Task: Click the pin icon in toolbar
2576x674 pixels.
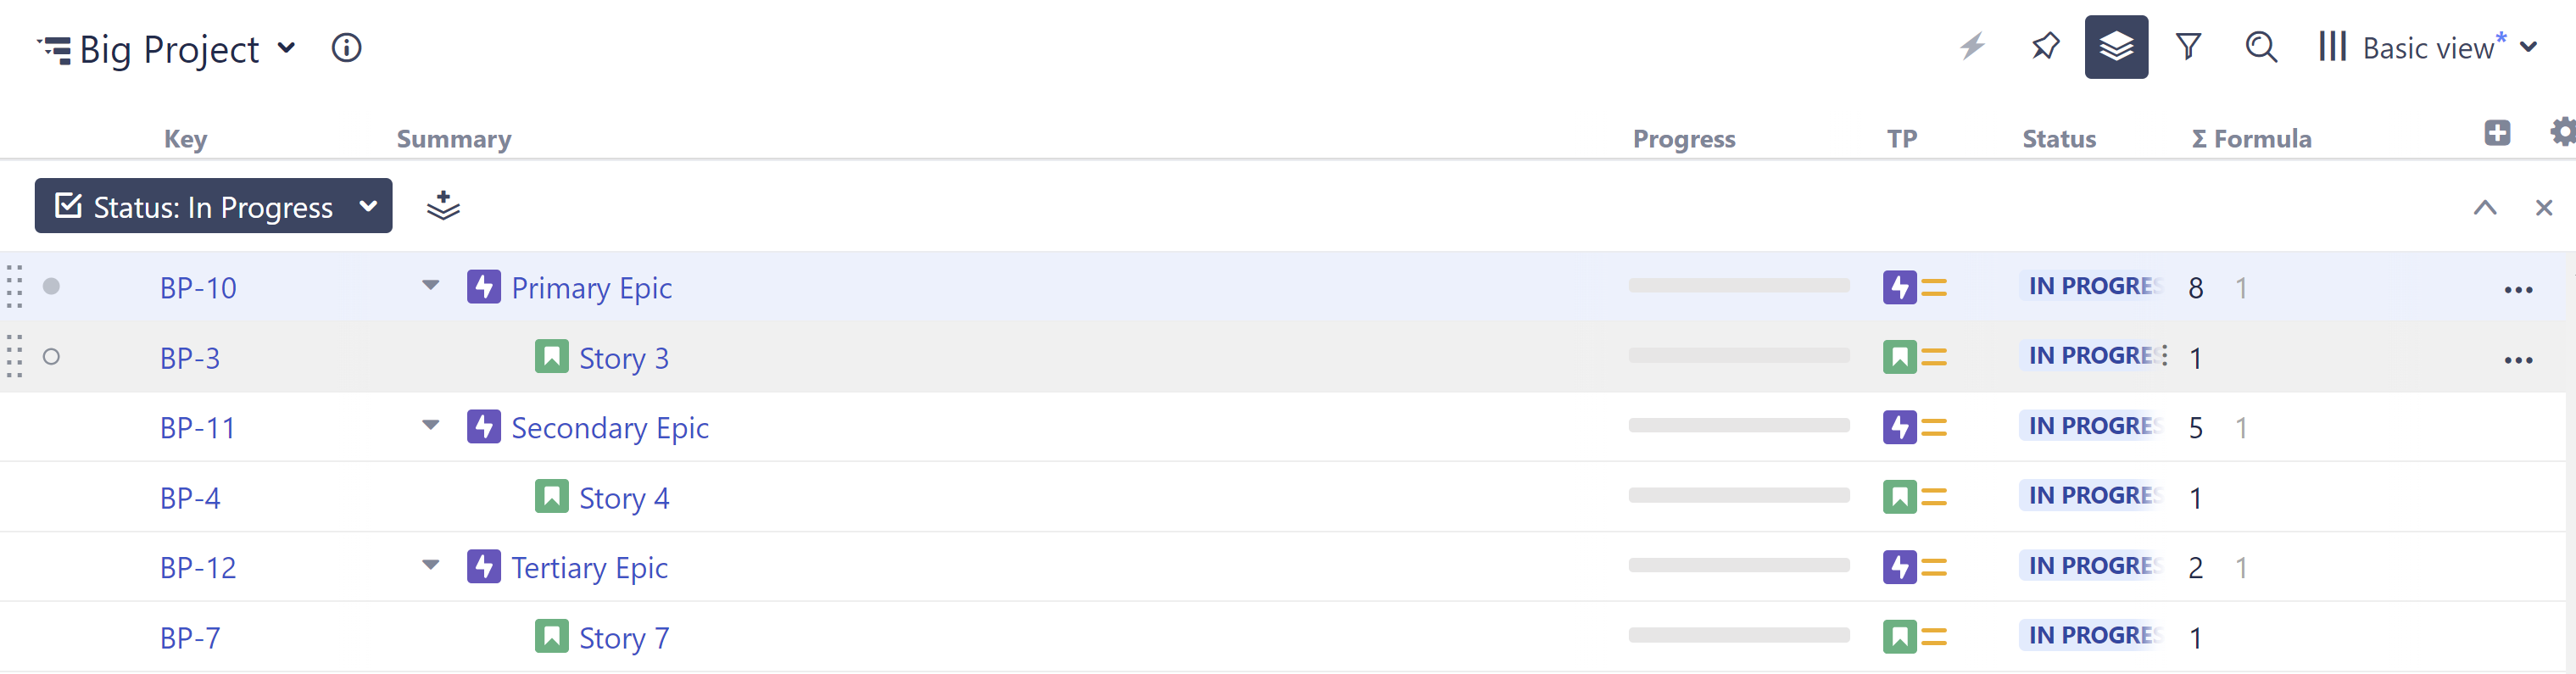Action: click(2045, 47)
